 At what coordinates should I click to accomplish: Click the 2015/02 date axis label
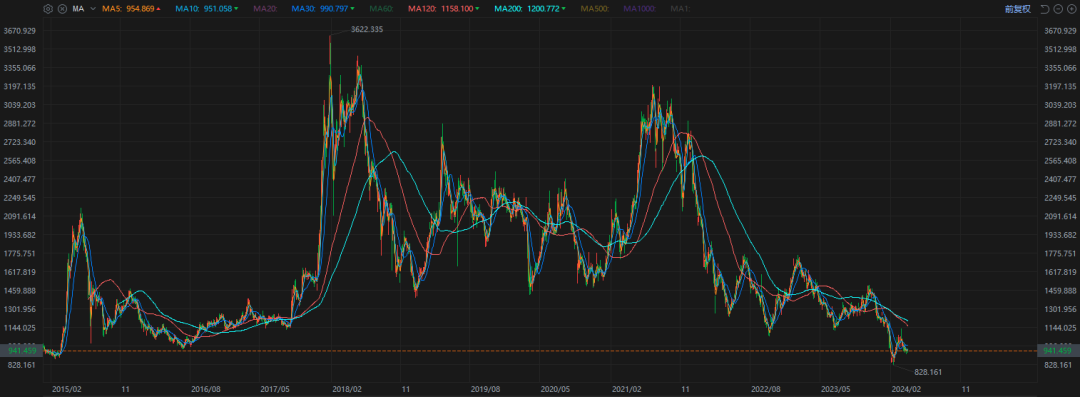(68, 389)
